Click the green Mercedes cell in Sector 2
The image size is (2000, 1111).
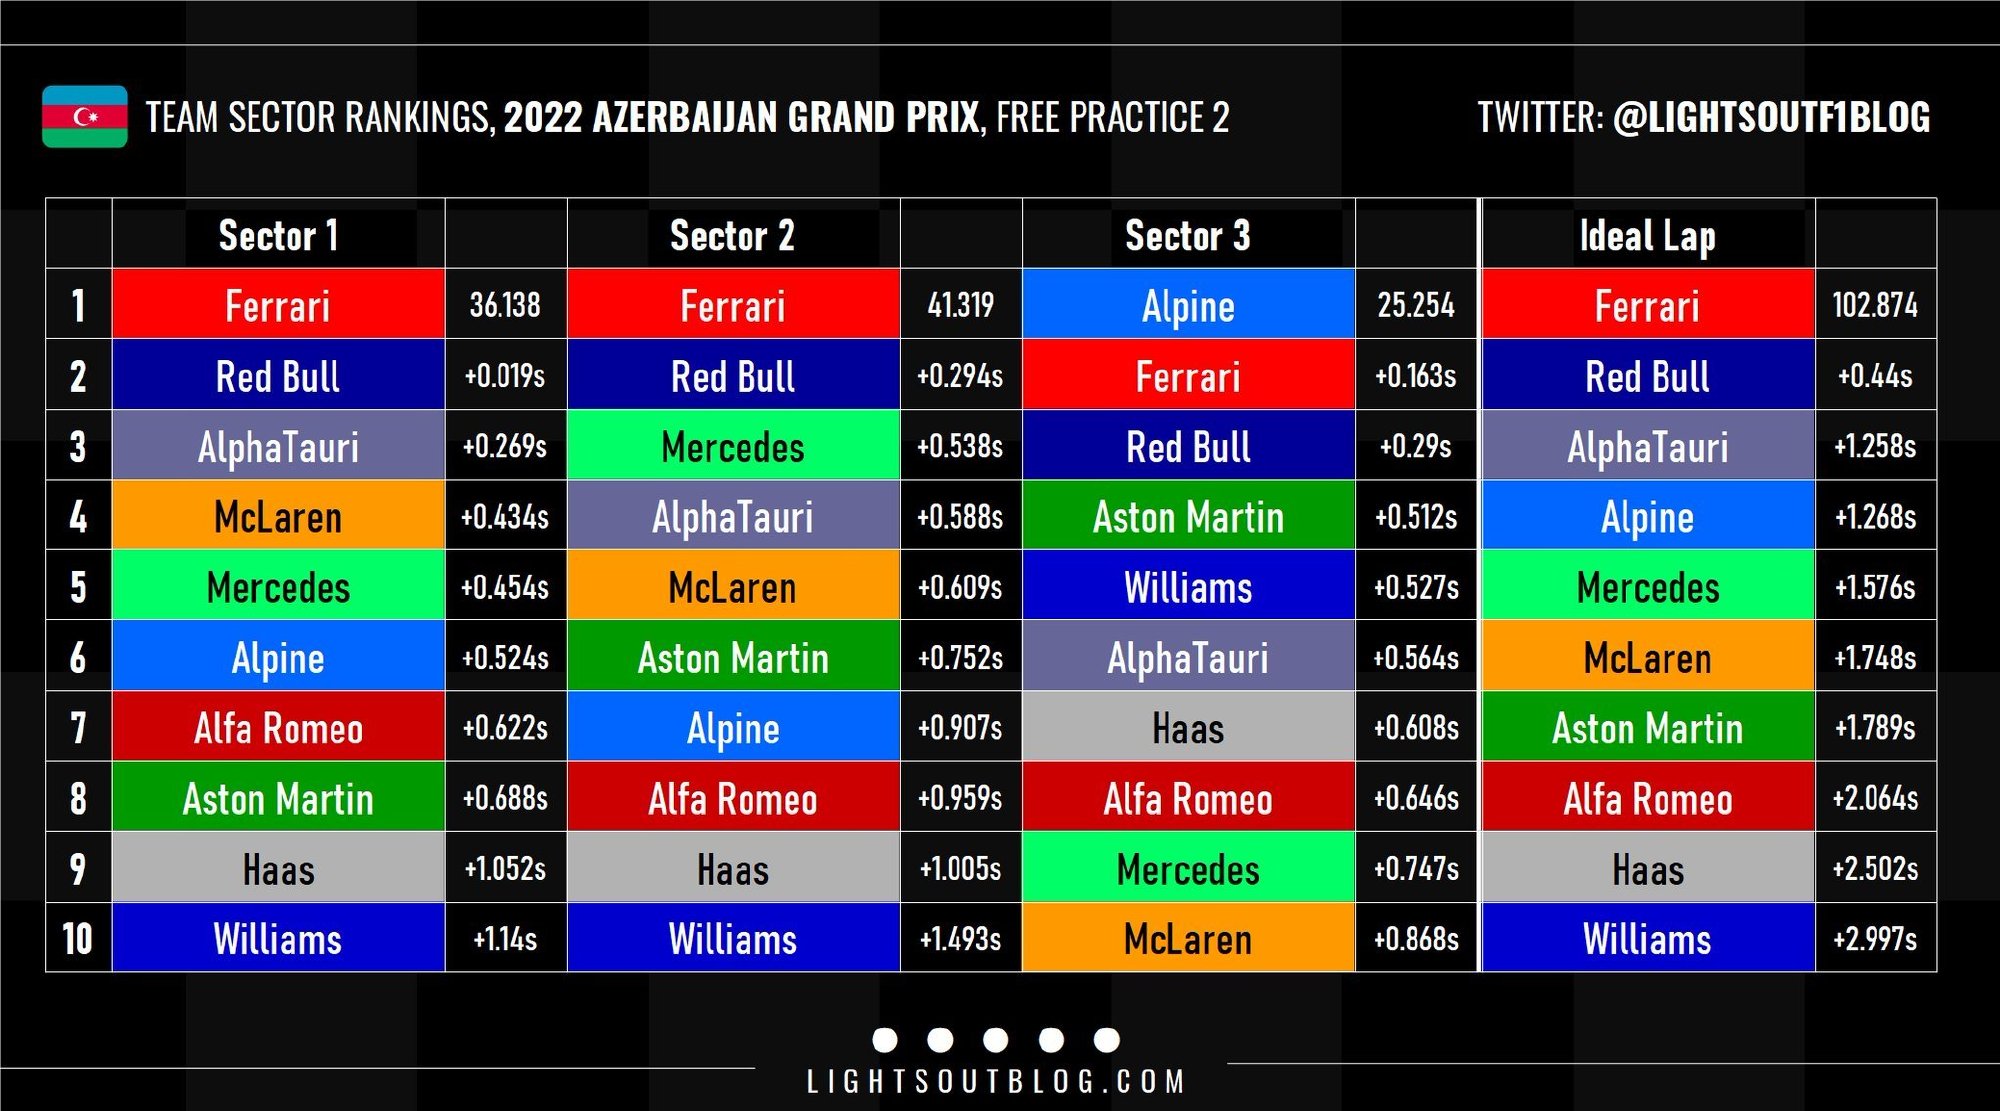tap(733, 446)
